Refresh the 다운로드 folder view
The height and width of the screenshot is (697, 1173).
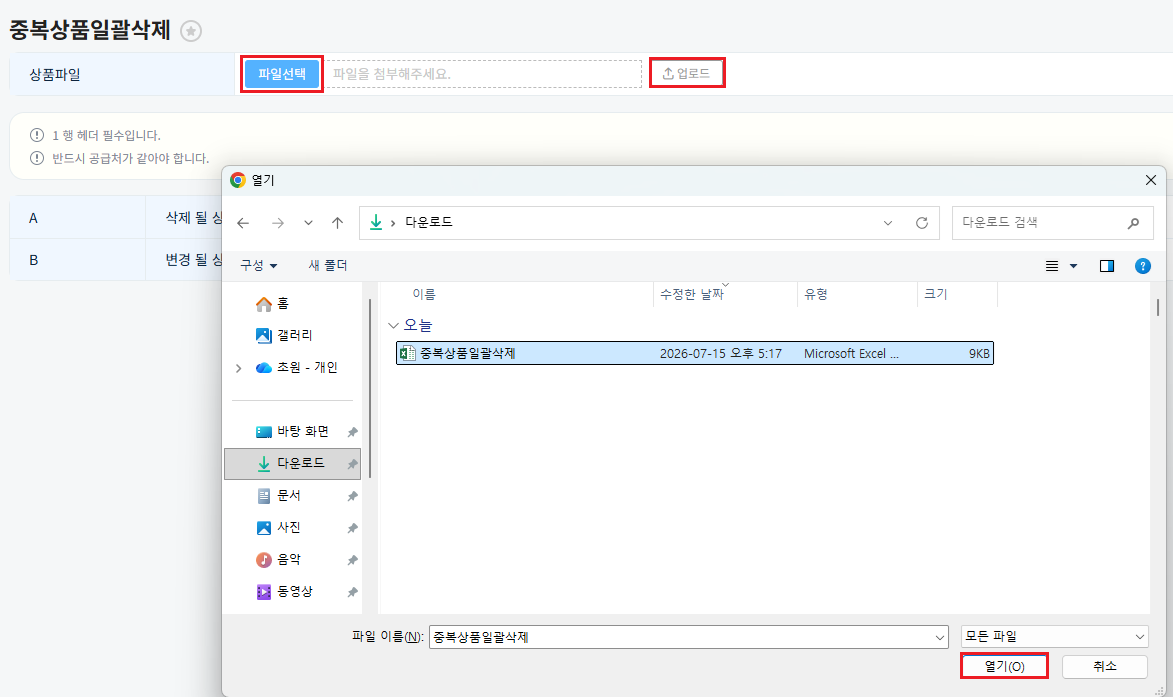pyautogui.click(x=922, y=223)
